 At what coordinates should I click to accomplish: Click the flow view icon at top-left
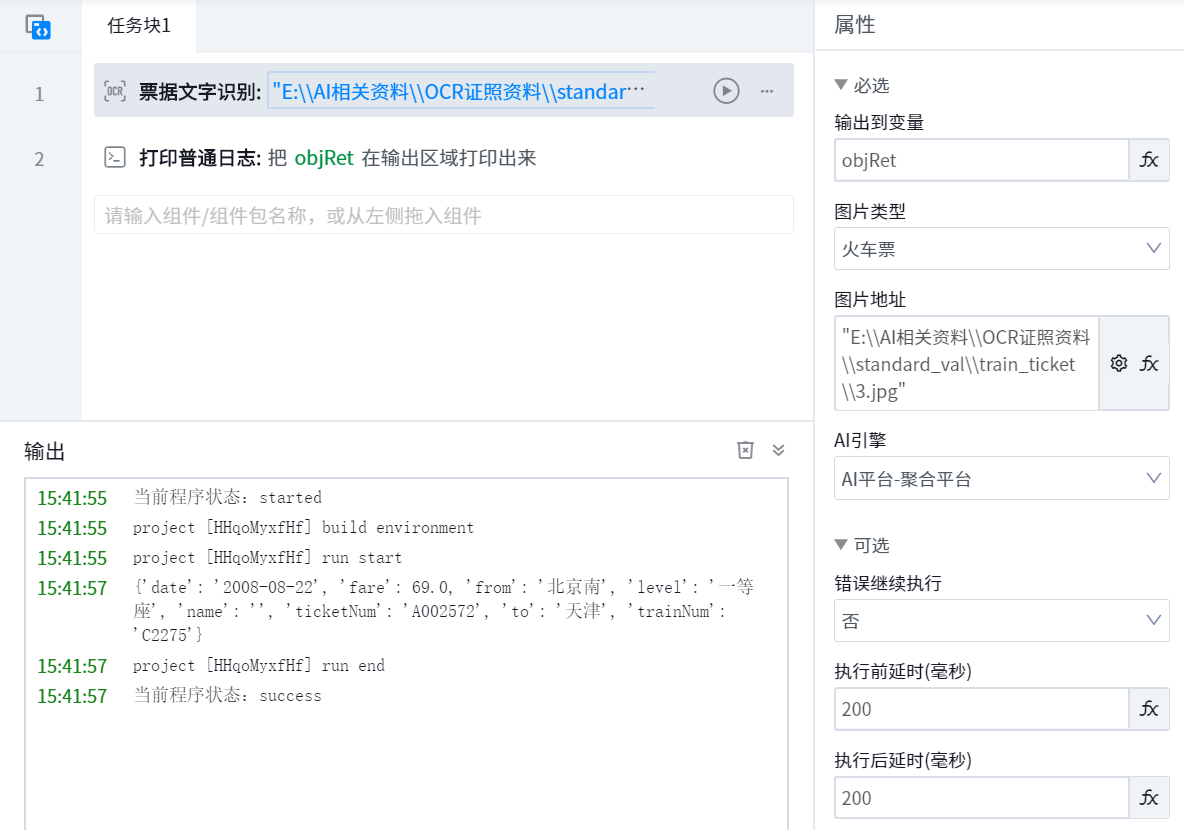point(38,27)
